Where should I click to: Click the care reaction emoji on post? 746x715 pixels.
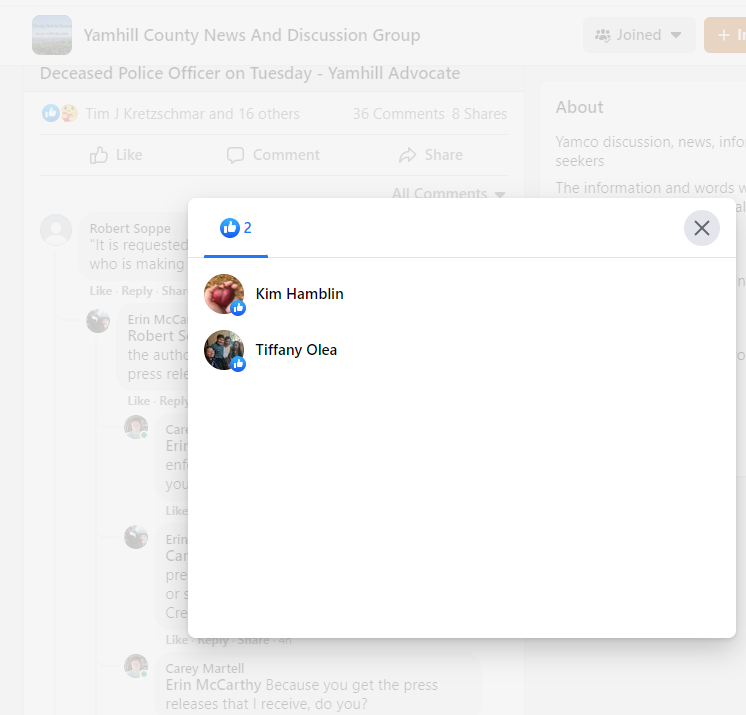(x=69, y=113)
